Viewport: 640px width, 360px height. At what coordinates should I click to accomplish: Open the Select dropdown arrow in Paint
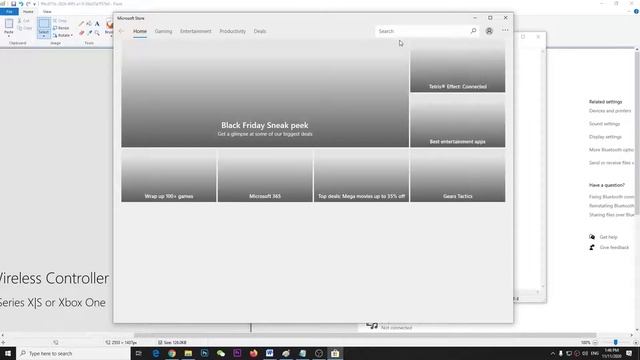click(x=44, y=36)
